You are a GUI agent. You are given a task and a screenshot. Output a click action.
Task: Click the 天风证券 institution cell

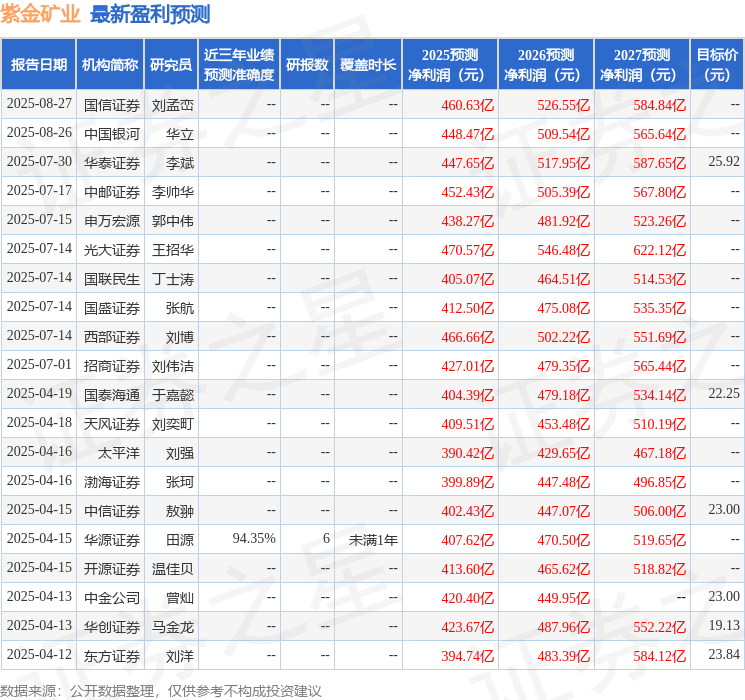112,424
